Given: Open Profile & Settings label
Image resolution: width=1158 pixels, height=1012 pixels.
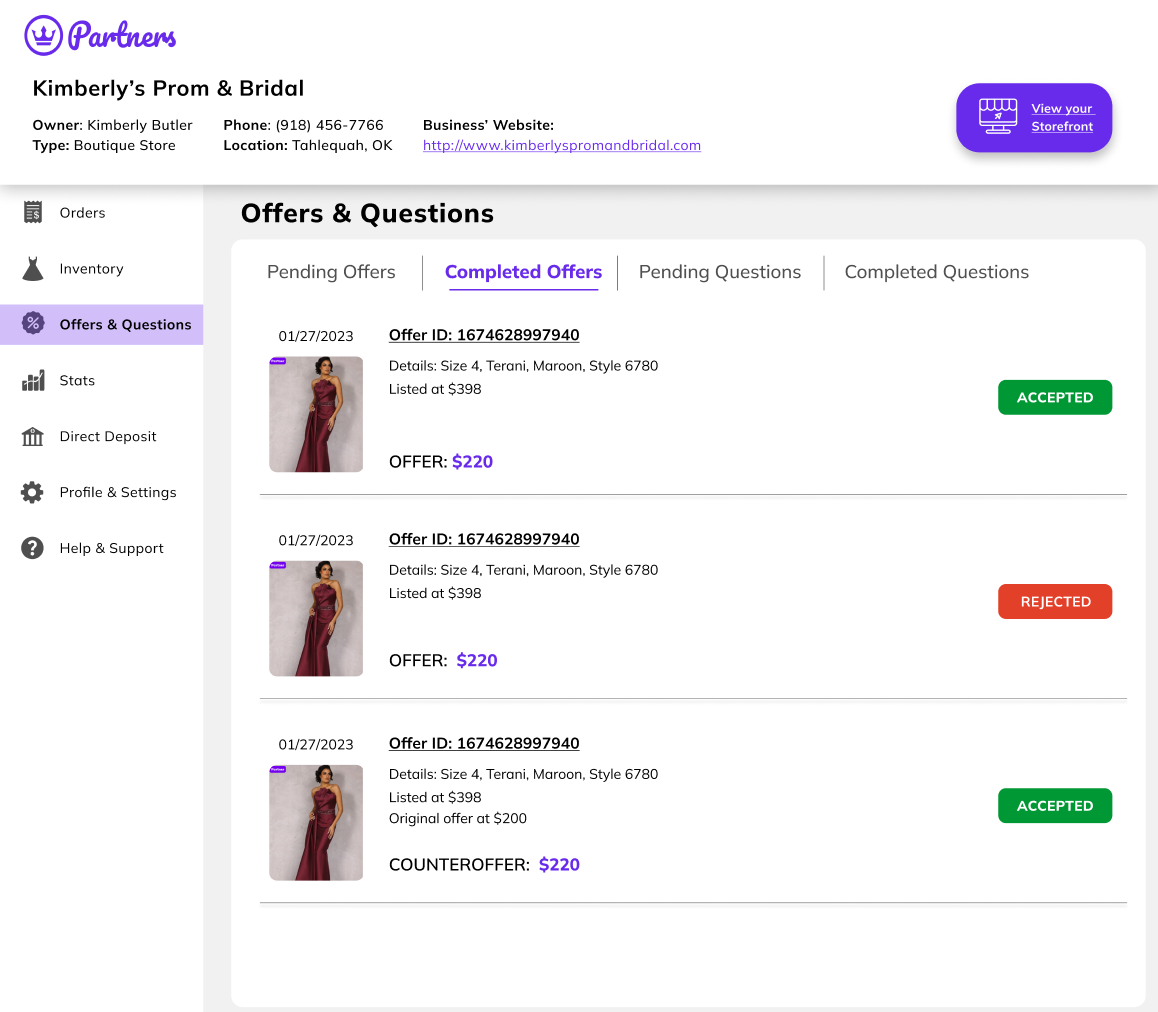Looking at the screenshot, I should tap(118, 492).
